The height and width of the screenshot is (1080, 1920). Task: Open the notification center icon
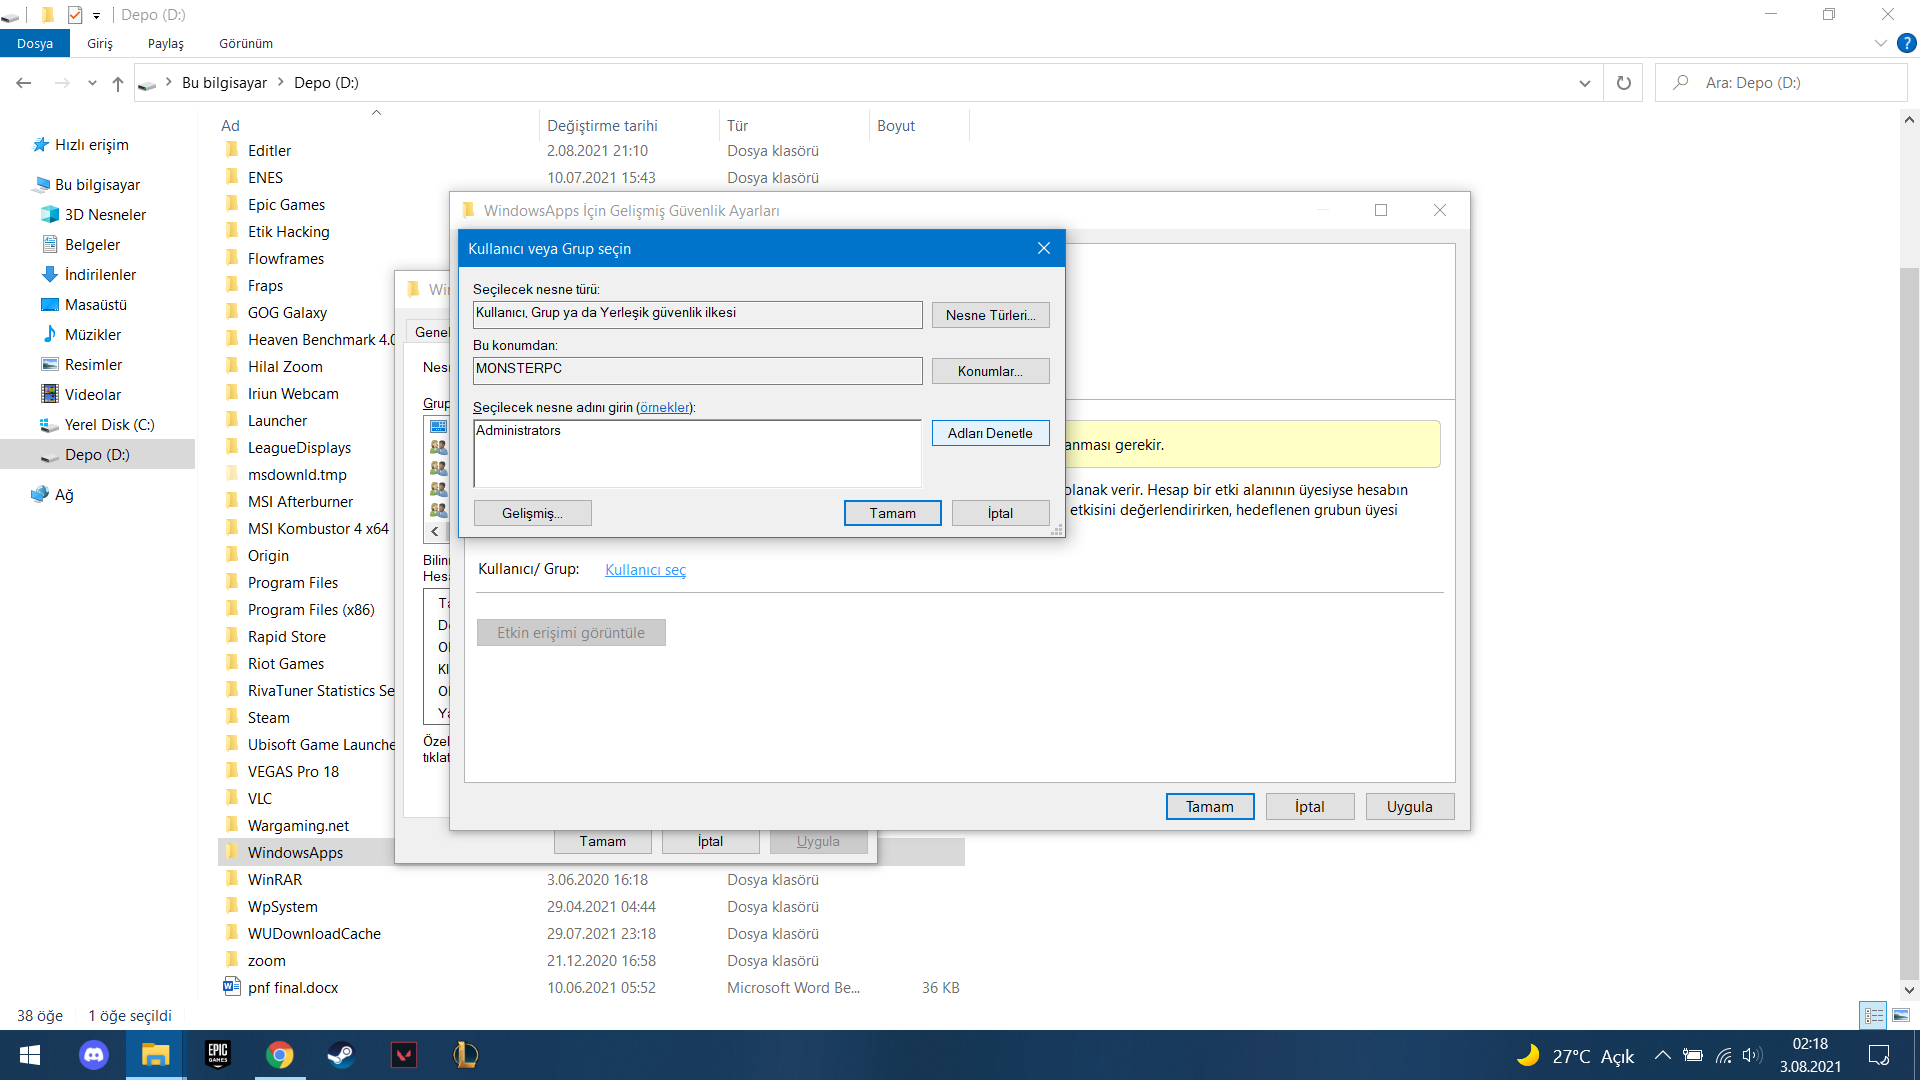pos(1879,1055)
